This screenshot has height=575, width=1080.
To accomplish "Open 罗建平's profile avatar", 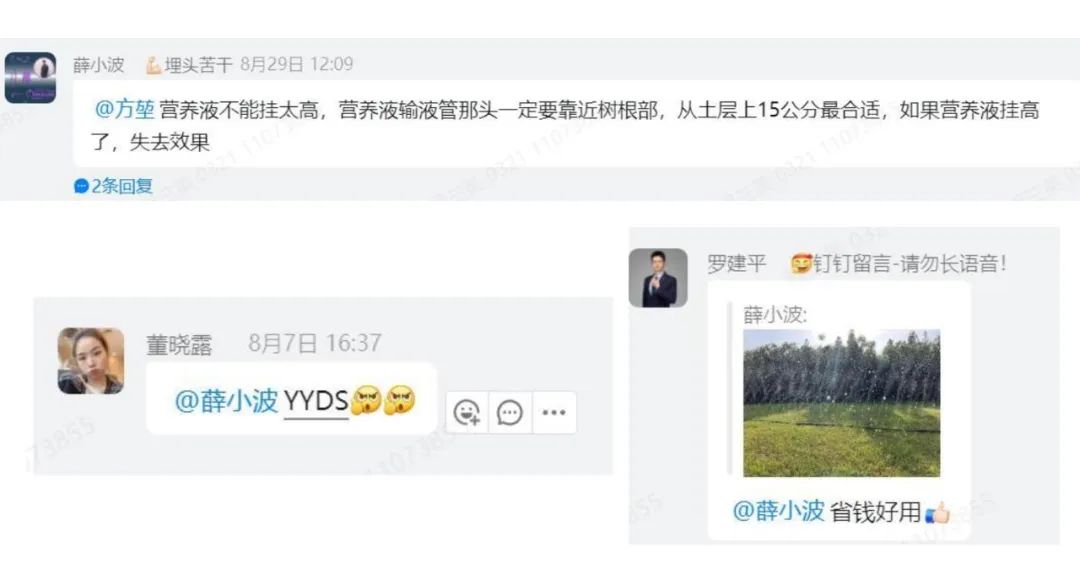I will [658, 278].
